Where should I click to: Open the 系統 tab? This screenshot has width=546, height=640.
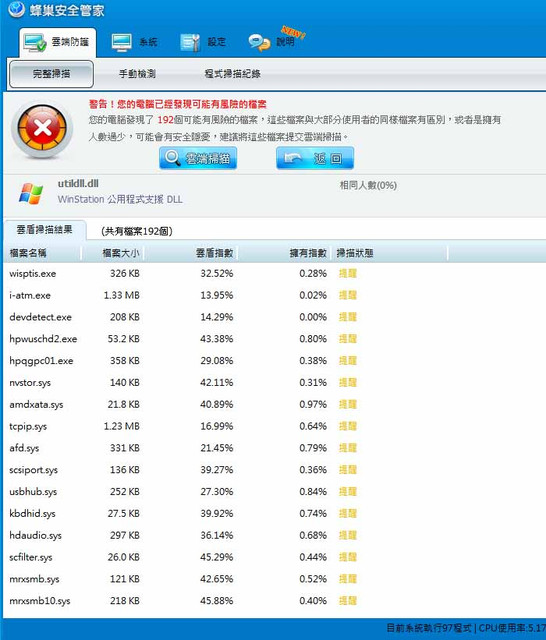click(134, 42)
